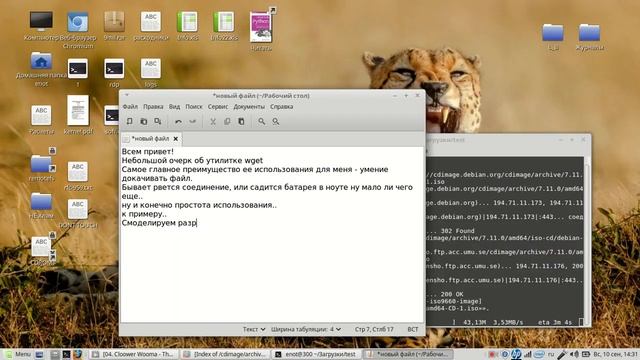Screen dimensions: 640x360
Task: Click the terminal quick-launch icon on the taskbar
Action: pos(66,354)
